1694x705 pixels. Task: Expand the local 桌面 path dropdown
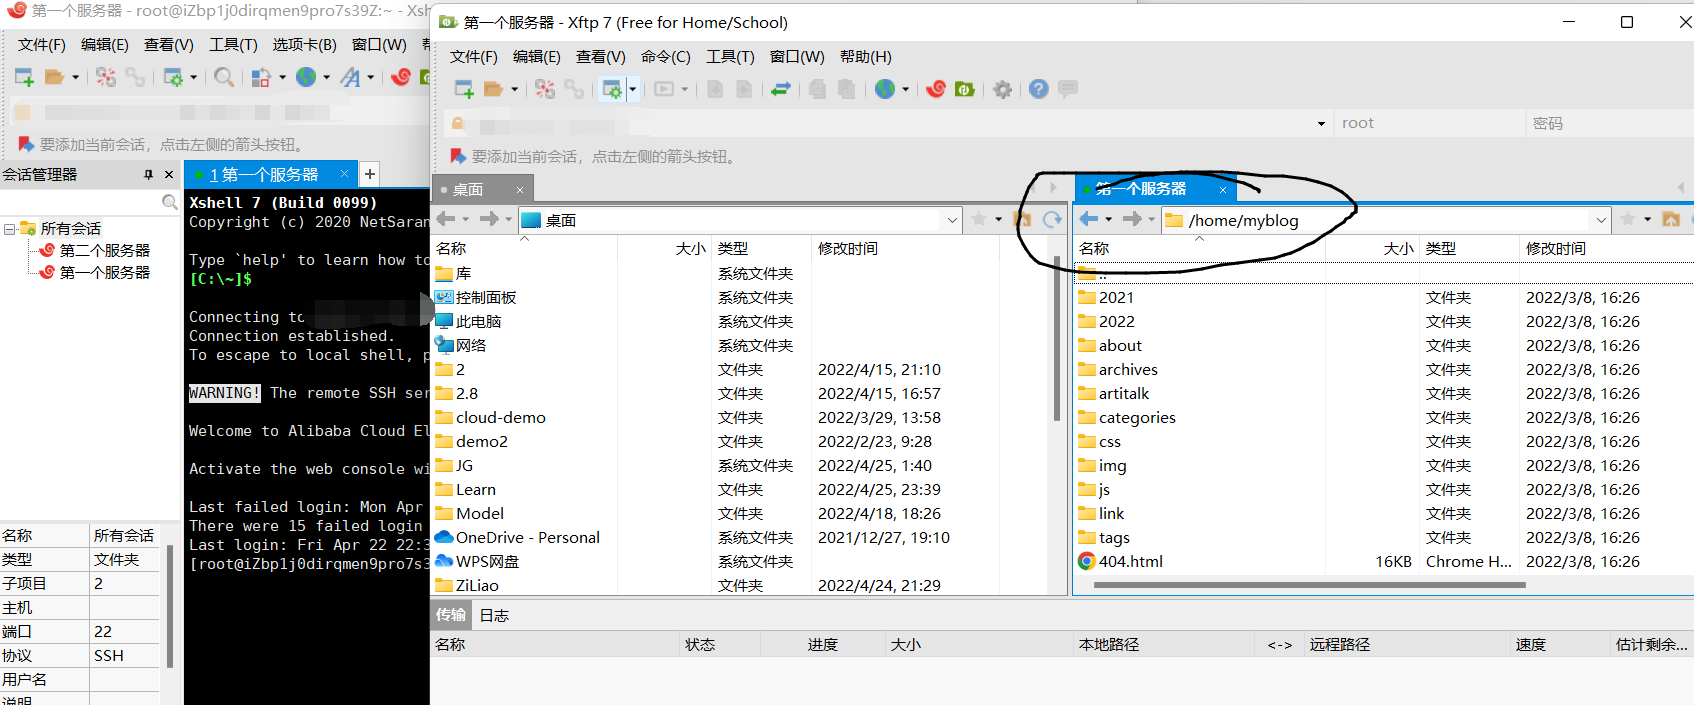point(952,220)
